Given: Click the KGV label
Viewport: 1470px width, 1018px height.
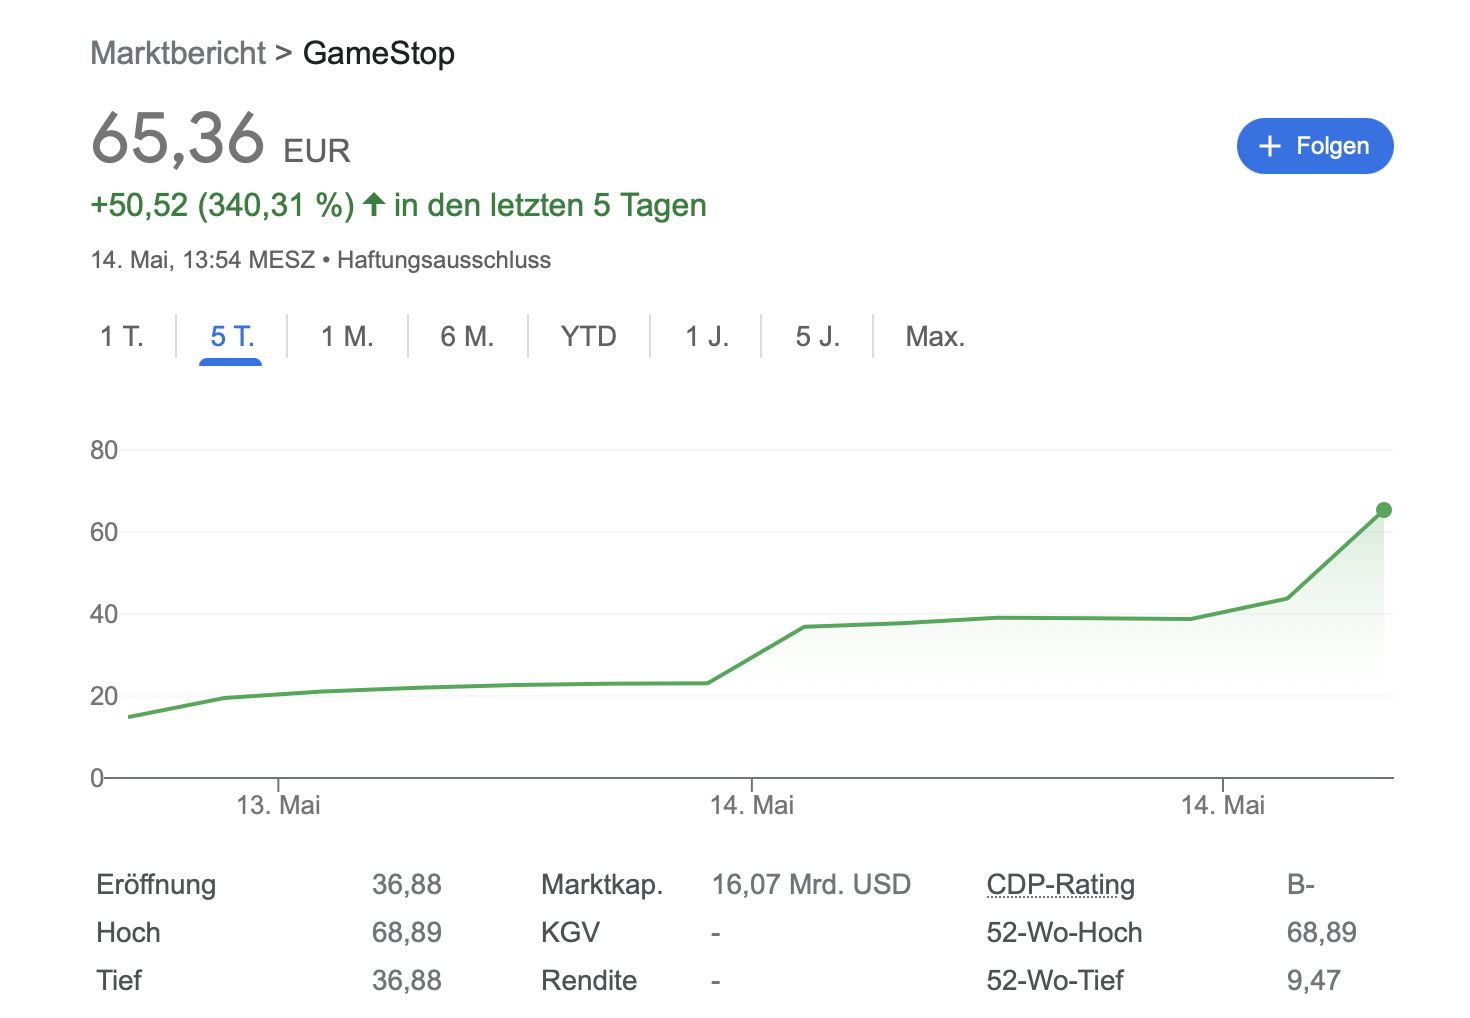Looking at the screenshot, I should [570, 933].
